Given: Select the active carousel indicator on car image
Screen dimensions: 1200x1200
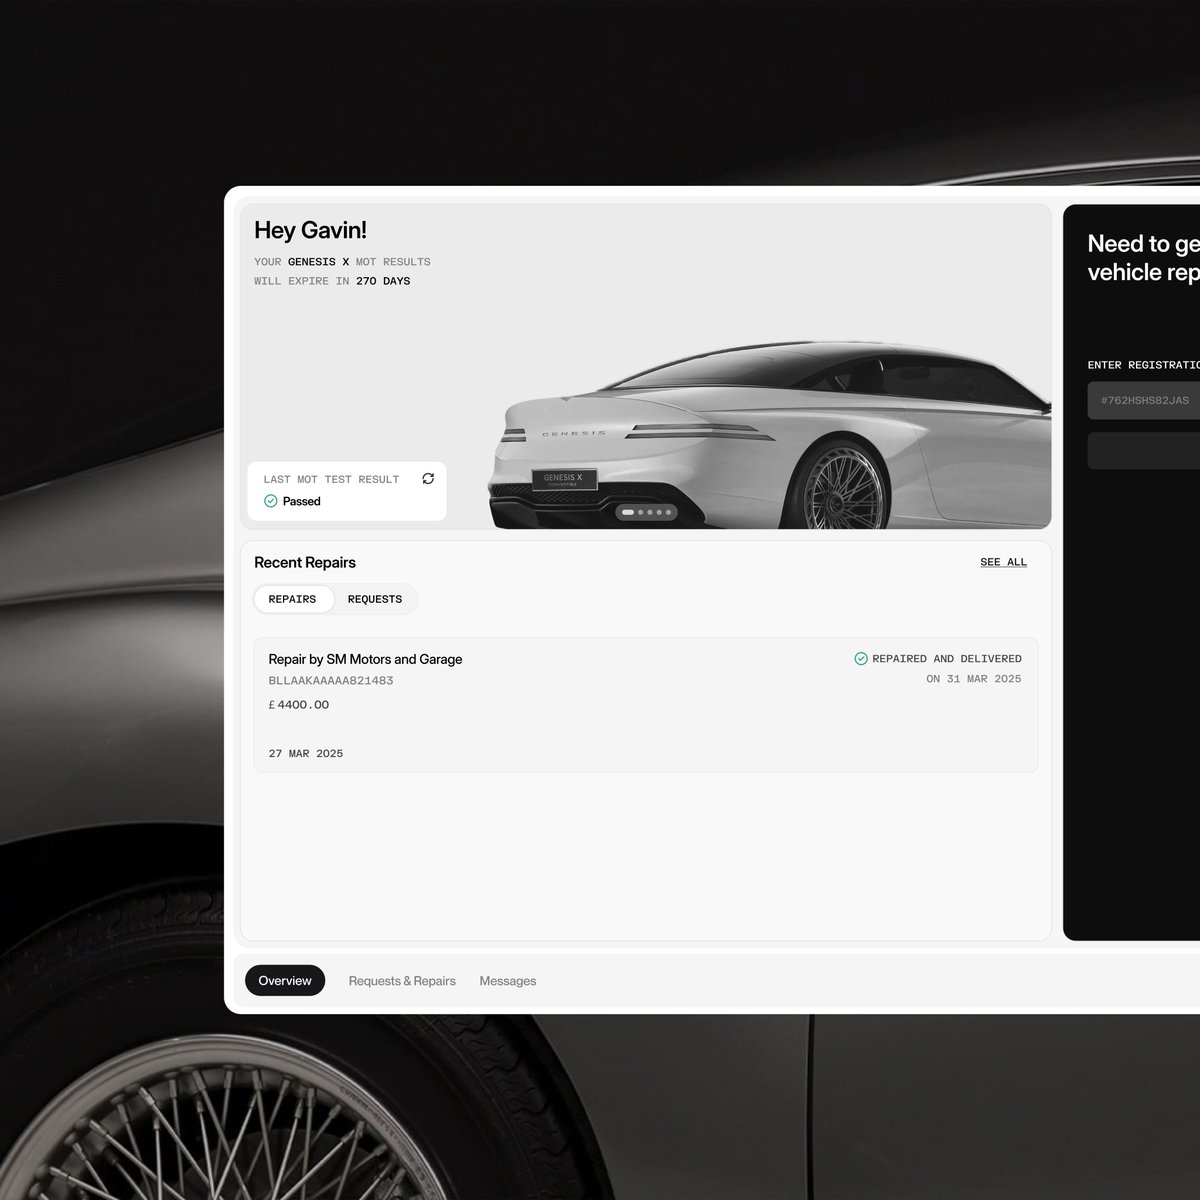Looking at the screenshot, I should (628, 512).
